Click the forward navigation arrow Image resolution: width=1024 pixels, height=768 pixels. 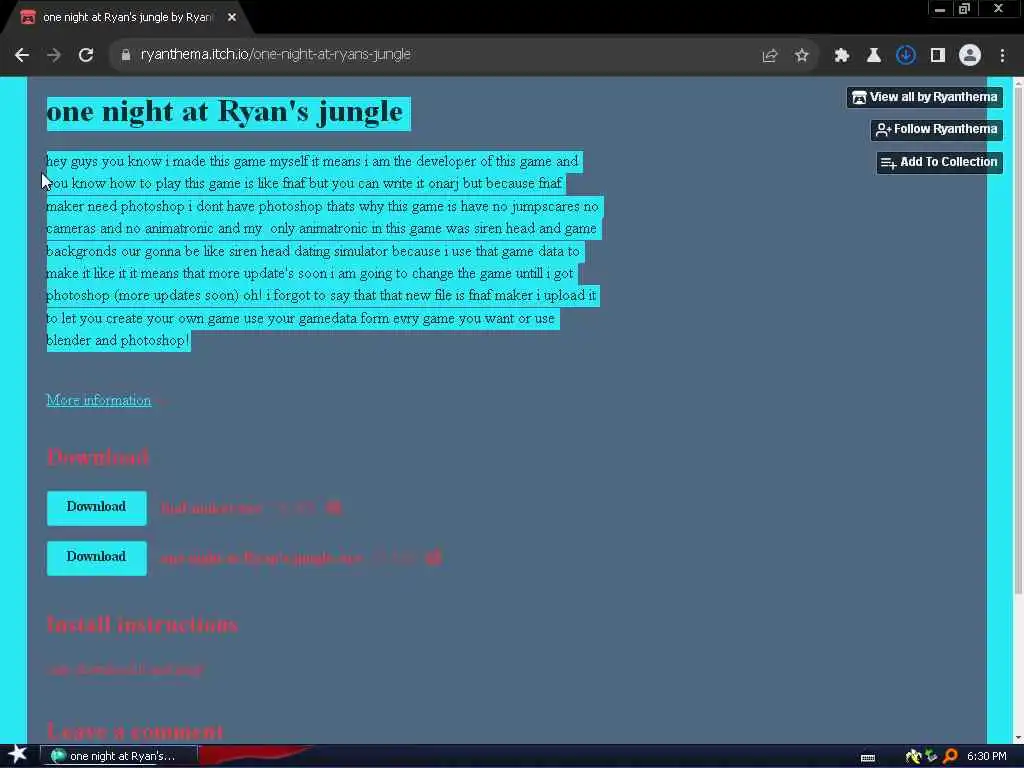click(x=54, y=55)
